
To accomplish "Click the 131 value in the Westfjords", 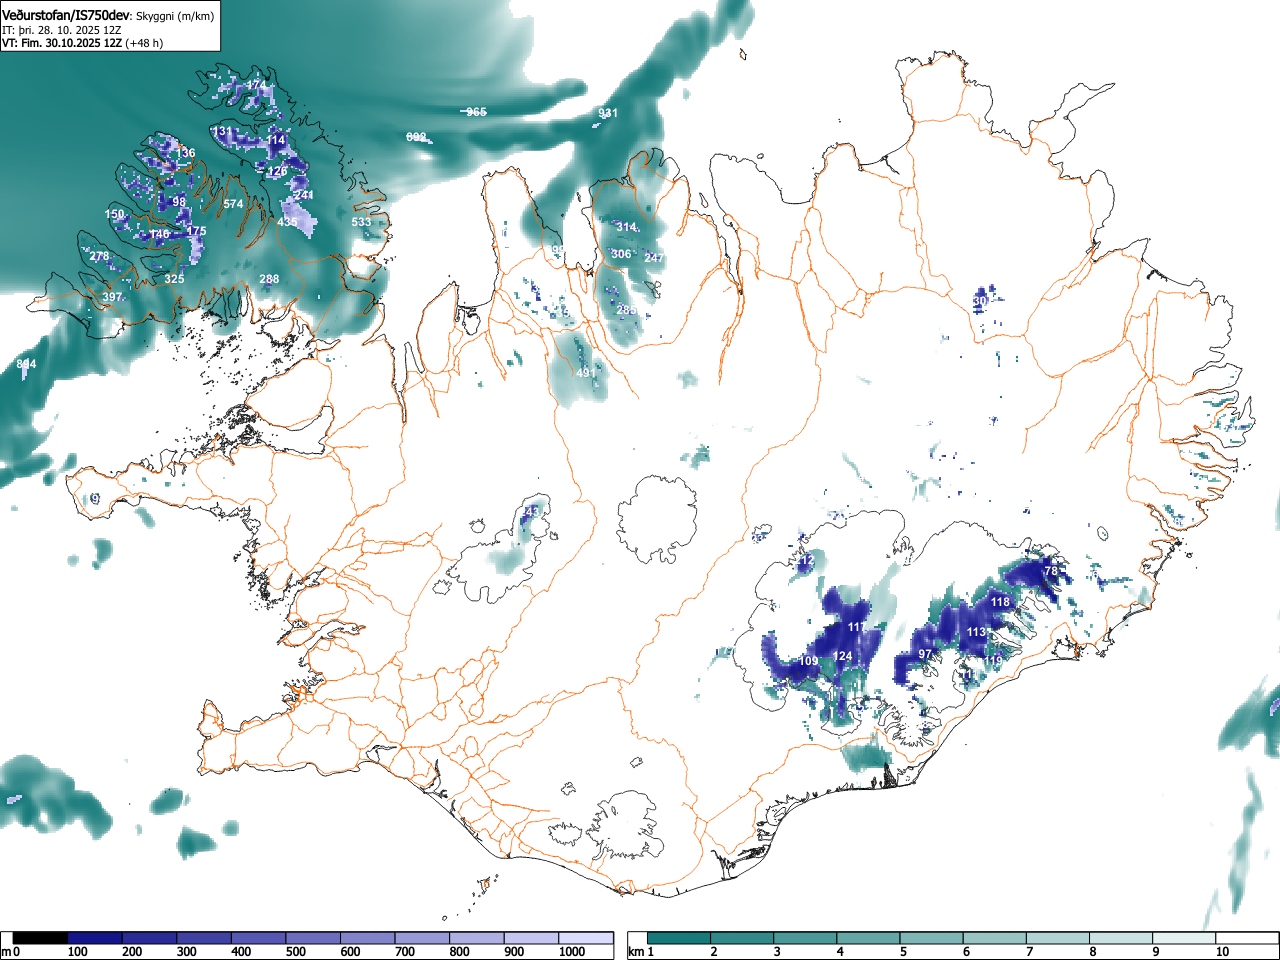I will point(221,132).
